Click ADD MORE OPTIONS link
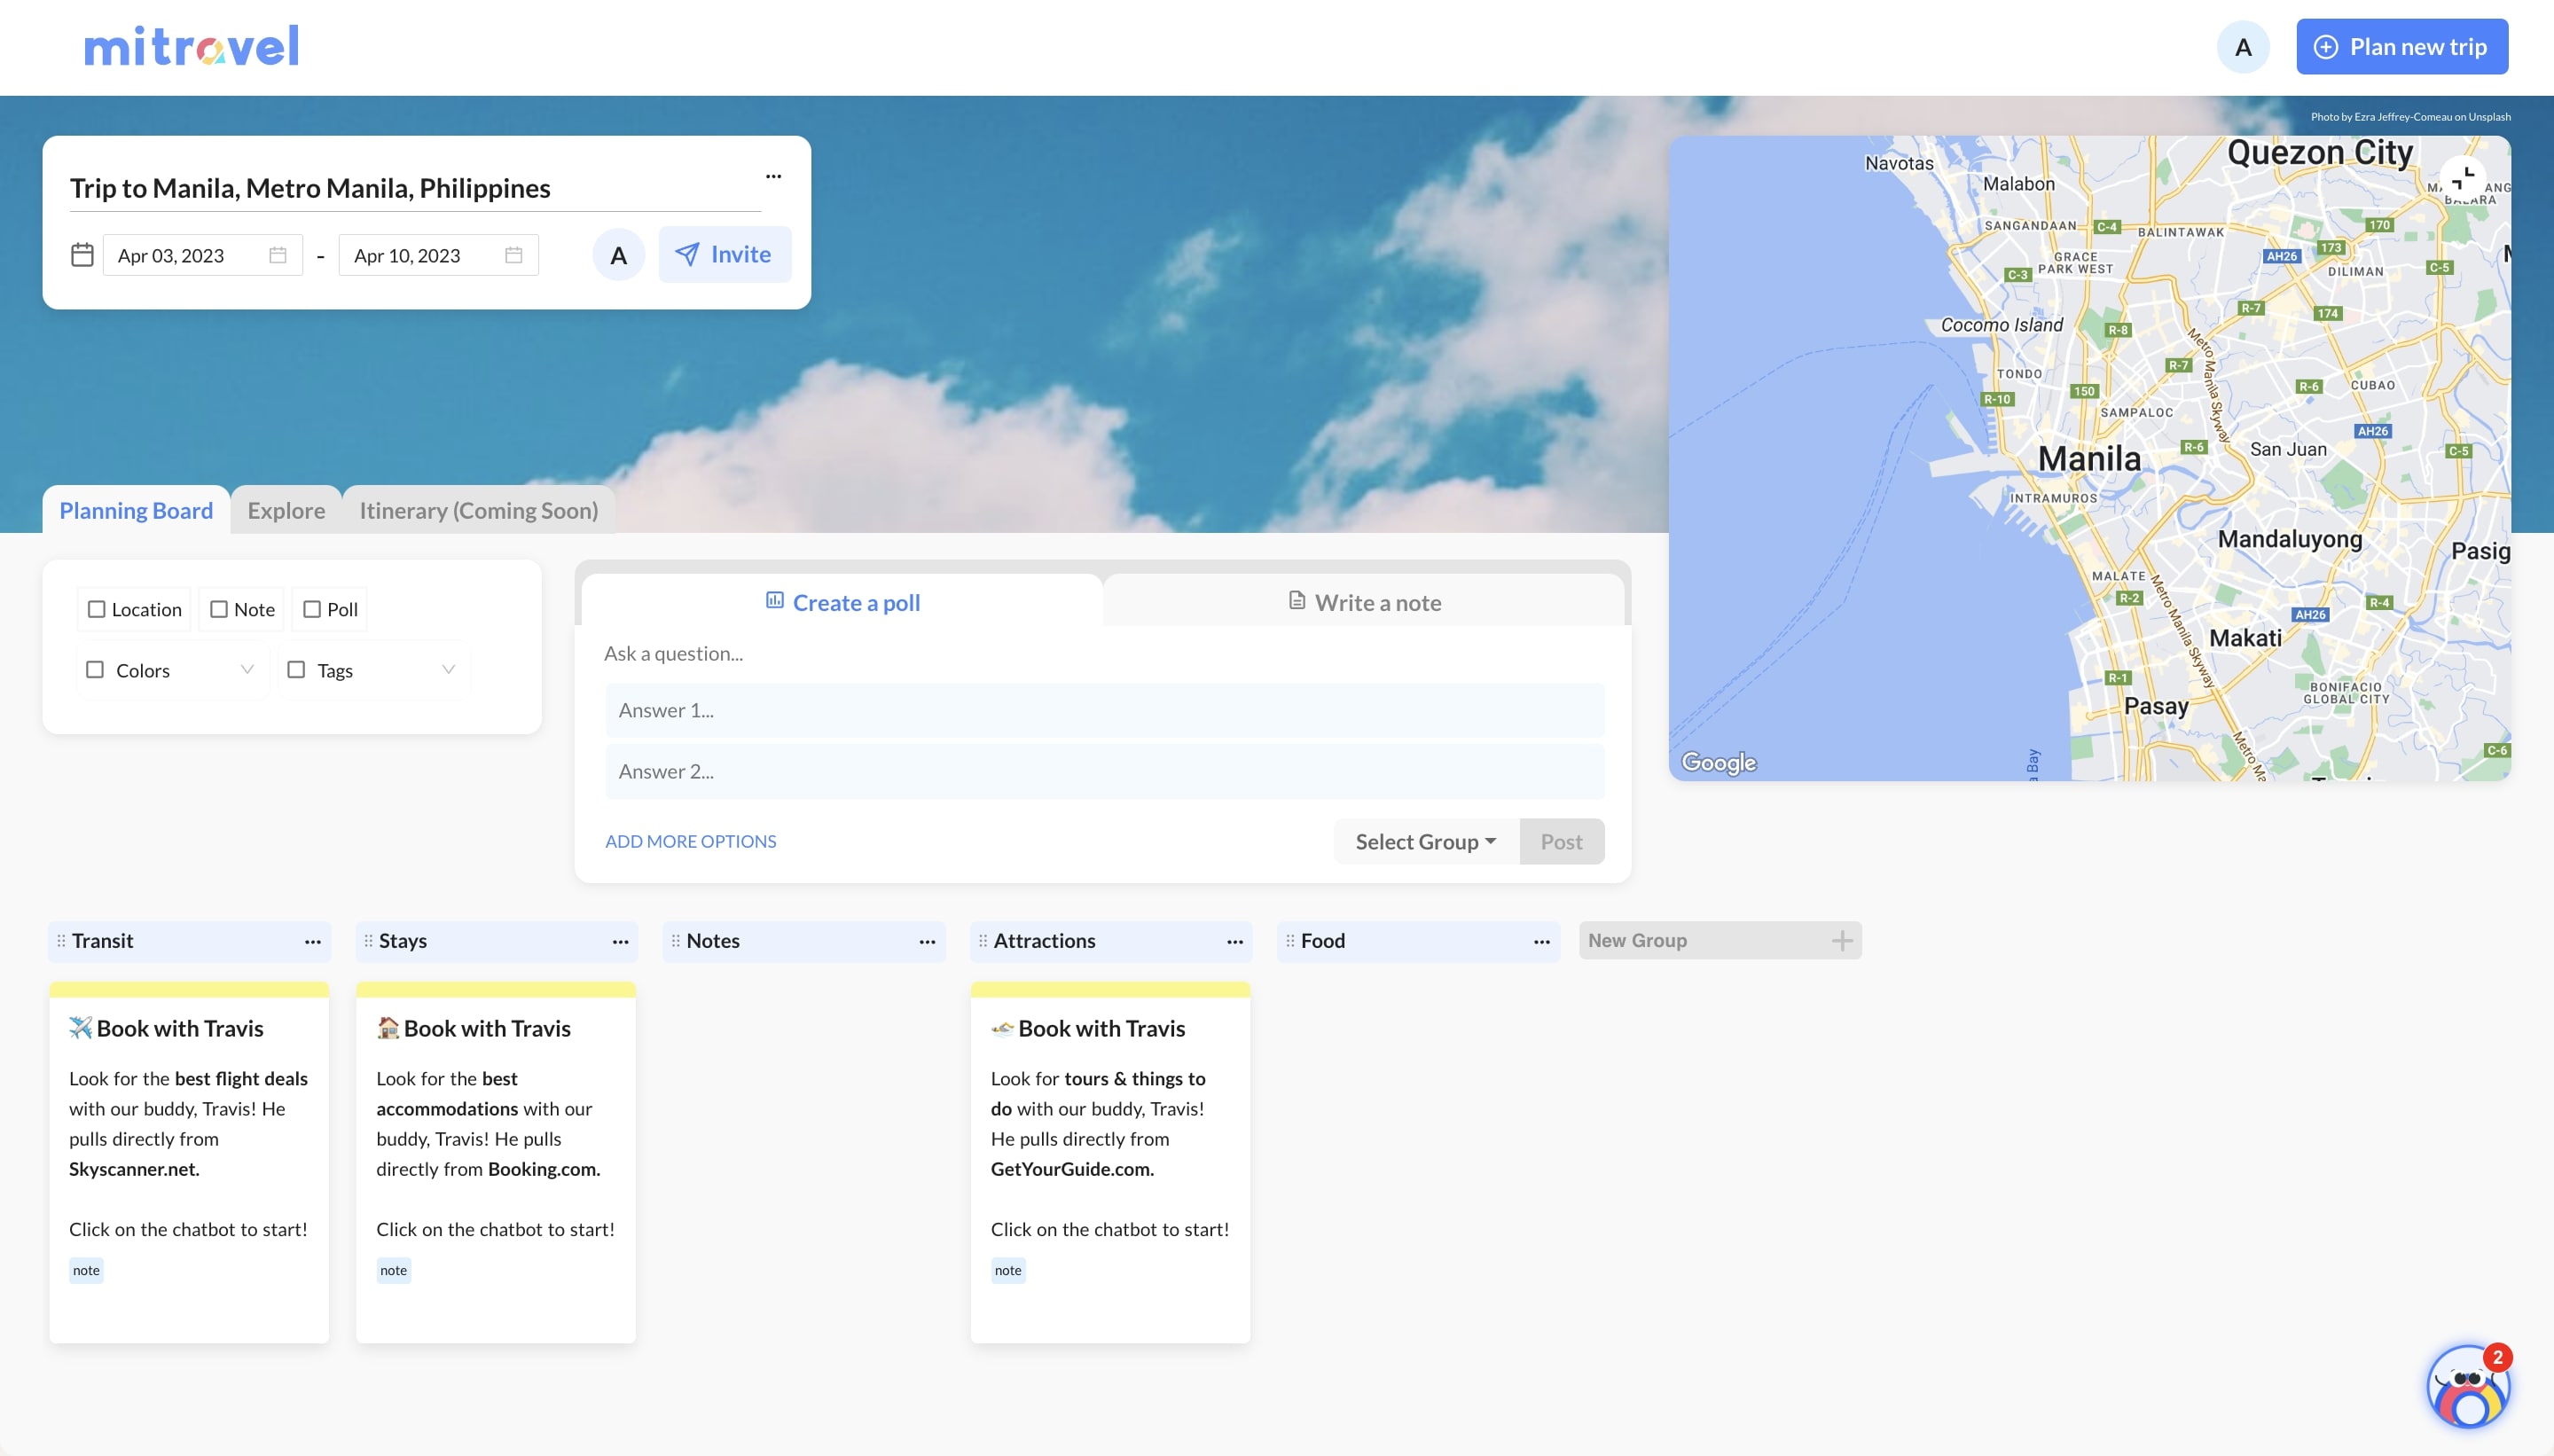 pyautogui.click(x=690, y=842)
